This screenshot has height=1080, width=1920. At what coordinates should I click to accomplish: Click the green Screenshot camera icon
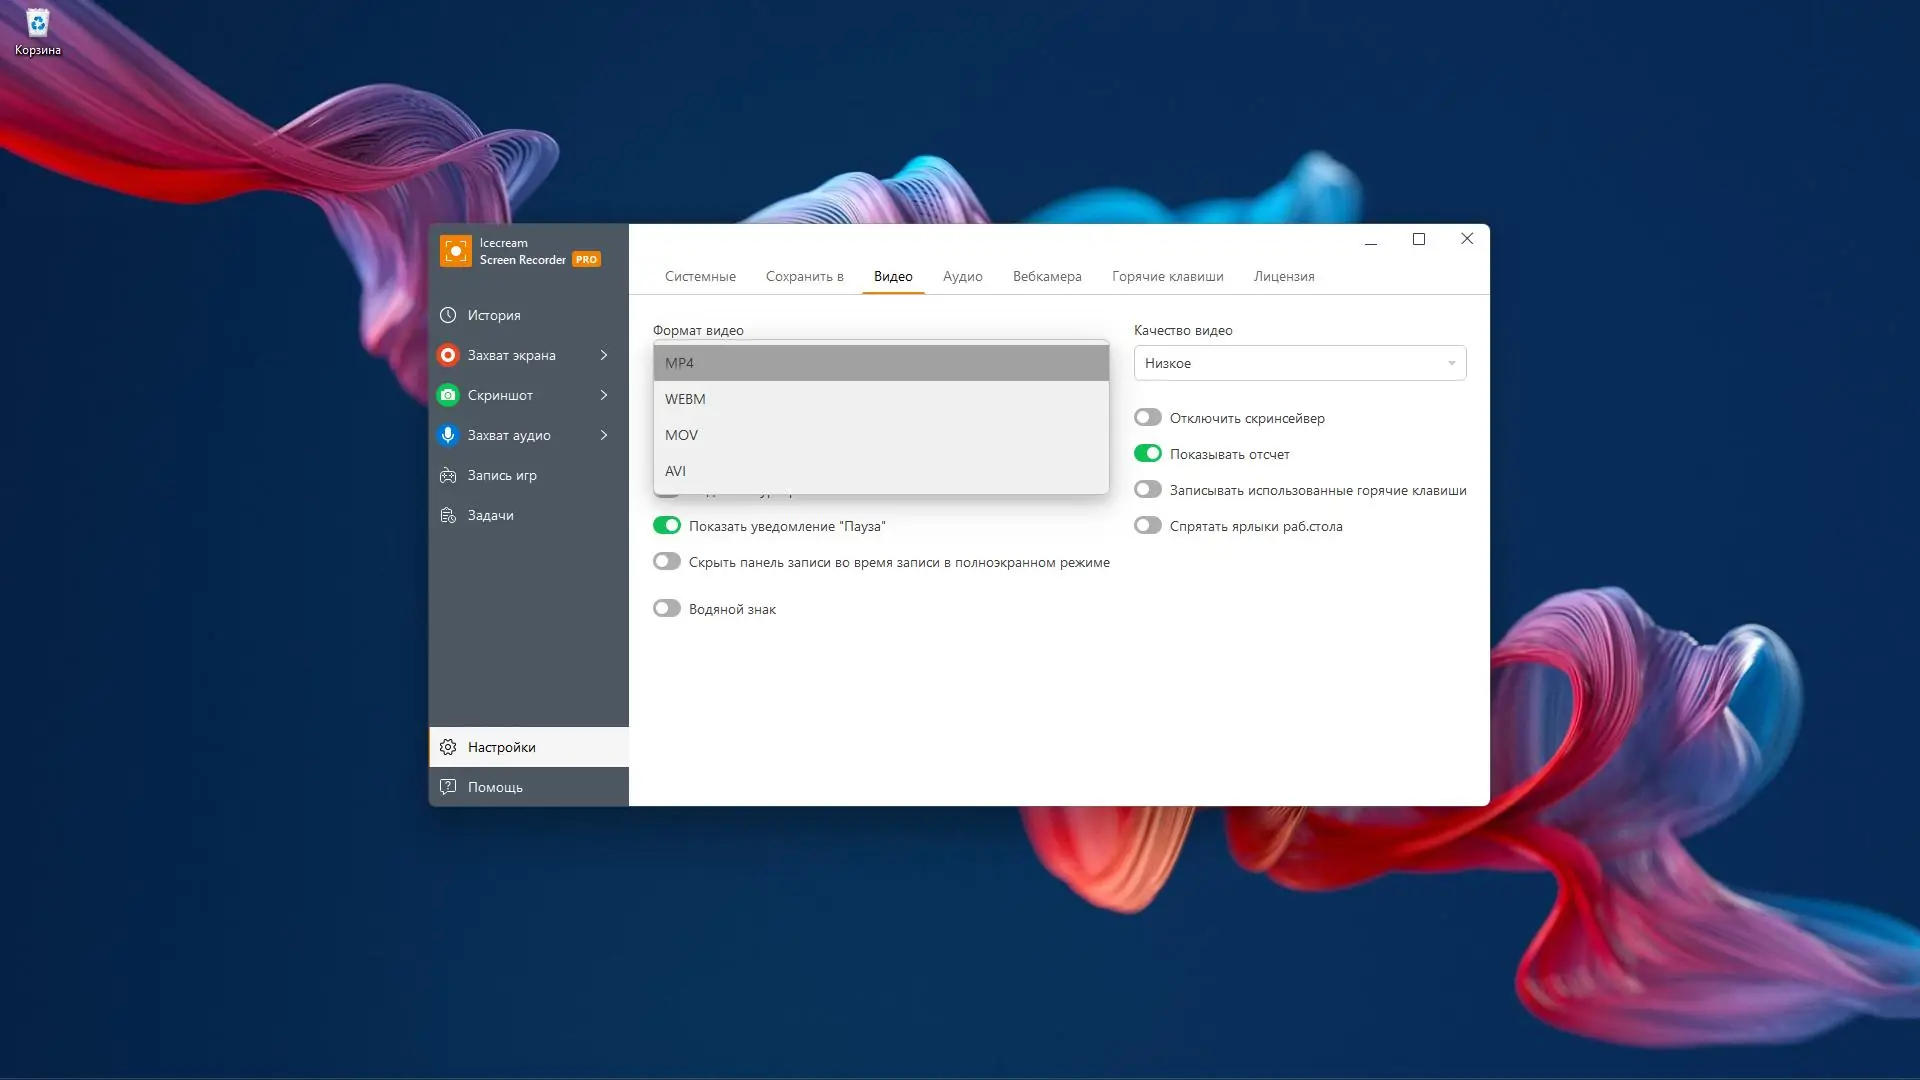coord(448,395)
